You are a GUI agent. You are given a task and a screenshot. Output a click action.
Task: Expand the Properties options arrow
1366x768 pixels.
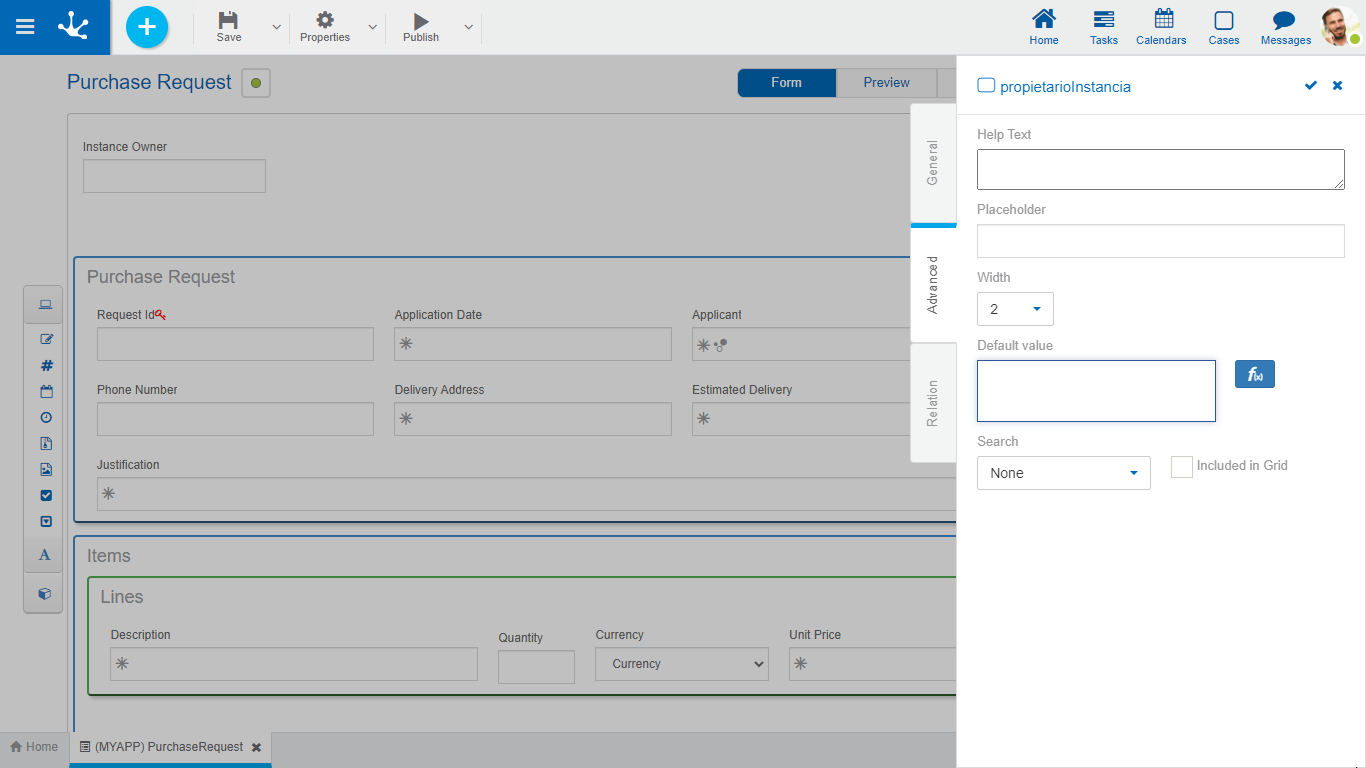coord(373,27)
